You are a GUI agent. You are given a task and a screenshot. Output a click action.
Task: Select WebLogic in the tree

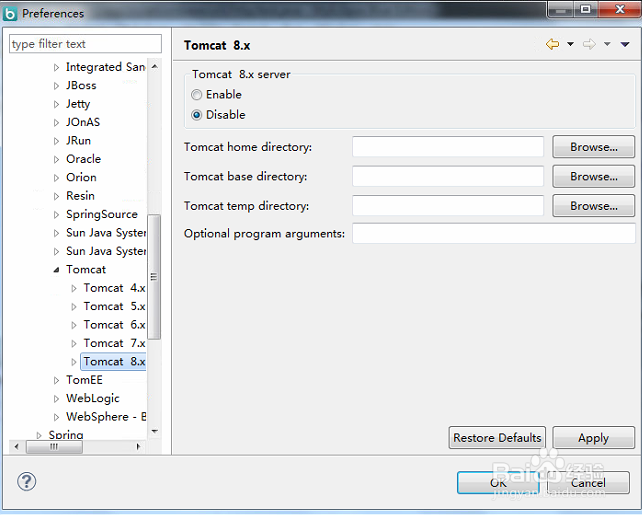tap(93, 398)
